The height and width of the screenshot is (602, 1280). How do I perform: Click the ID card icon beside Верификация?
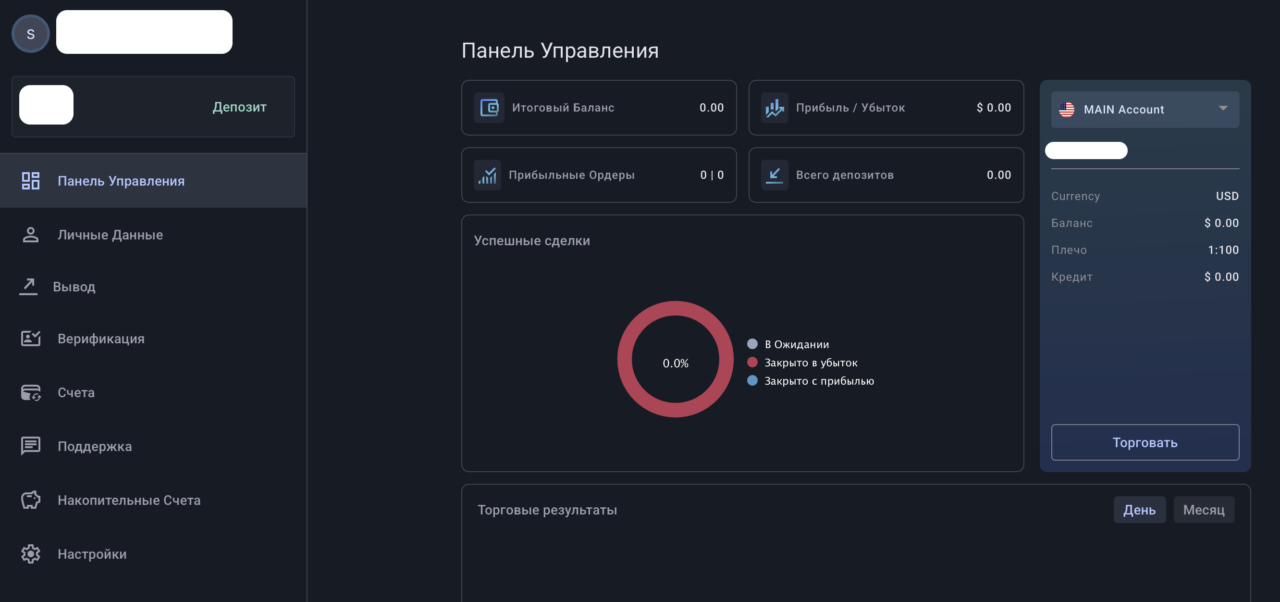(x=31, y=339)
